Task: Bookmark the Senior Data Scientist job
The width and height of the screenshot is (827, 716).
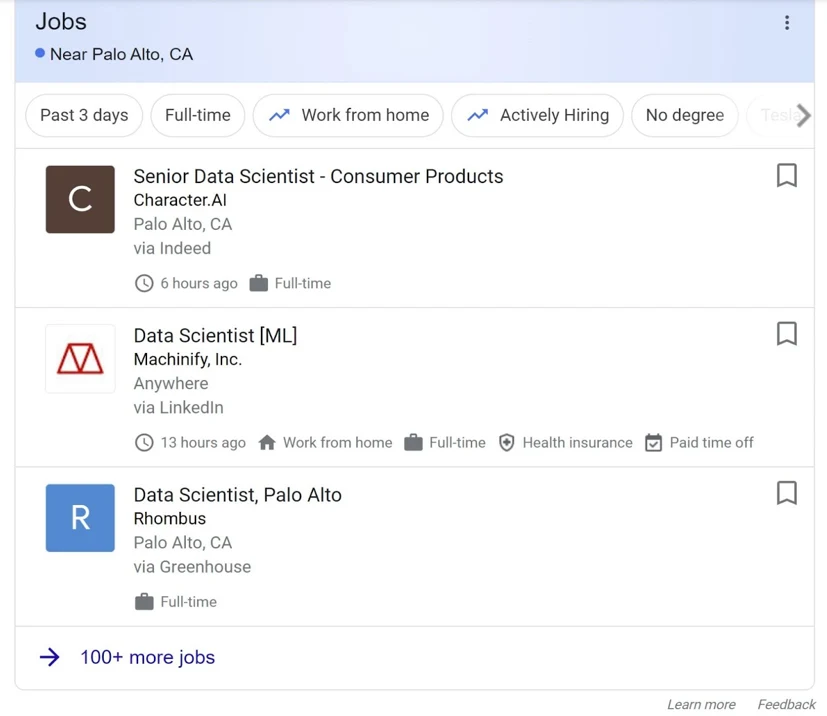Action: click(x=787, y=175)
